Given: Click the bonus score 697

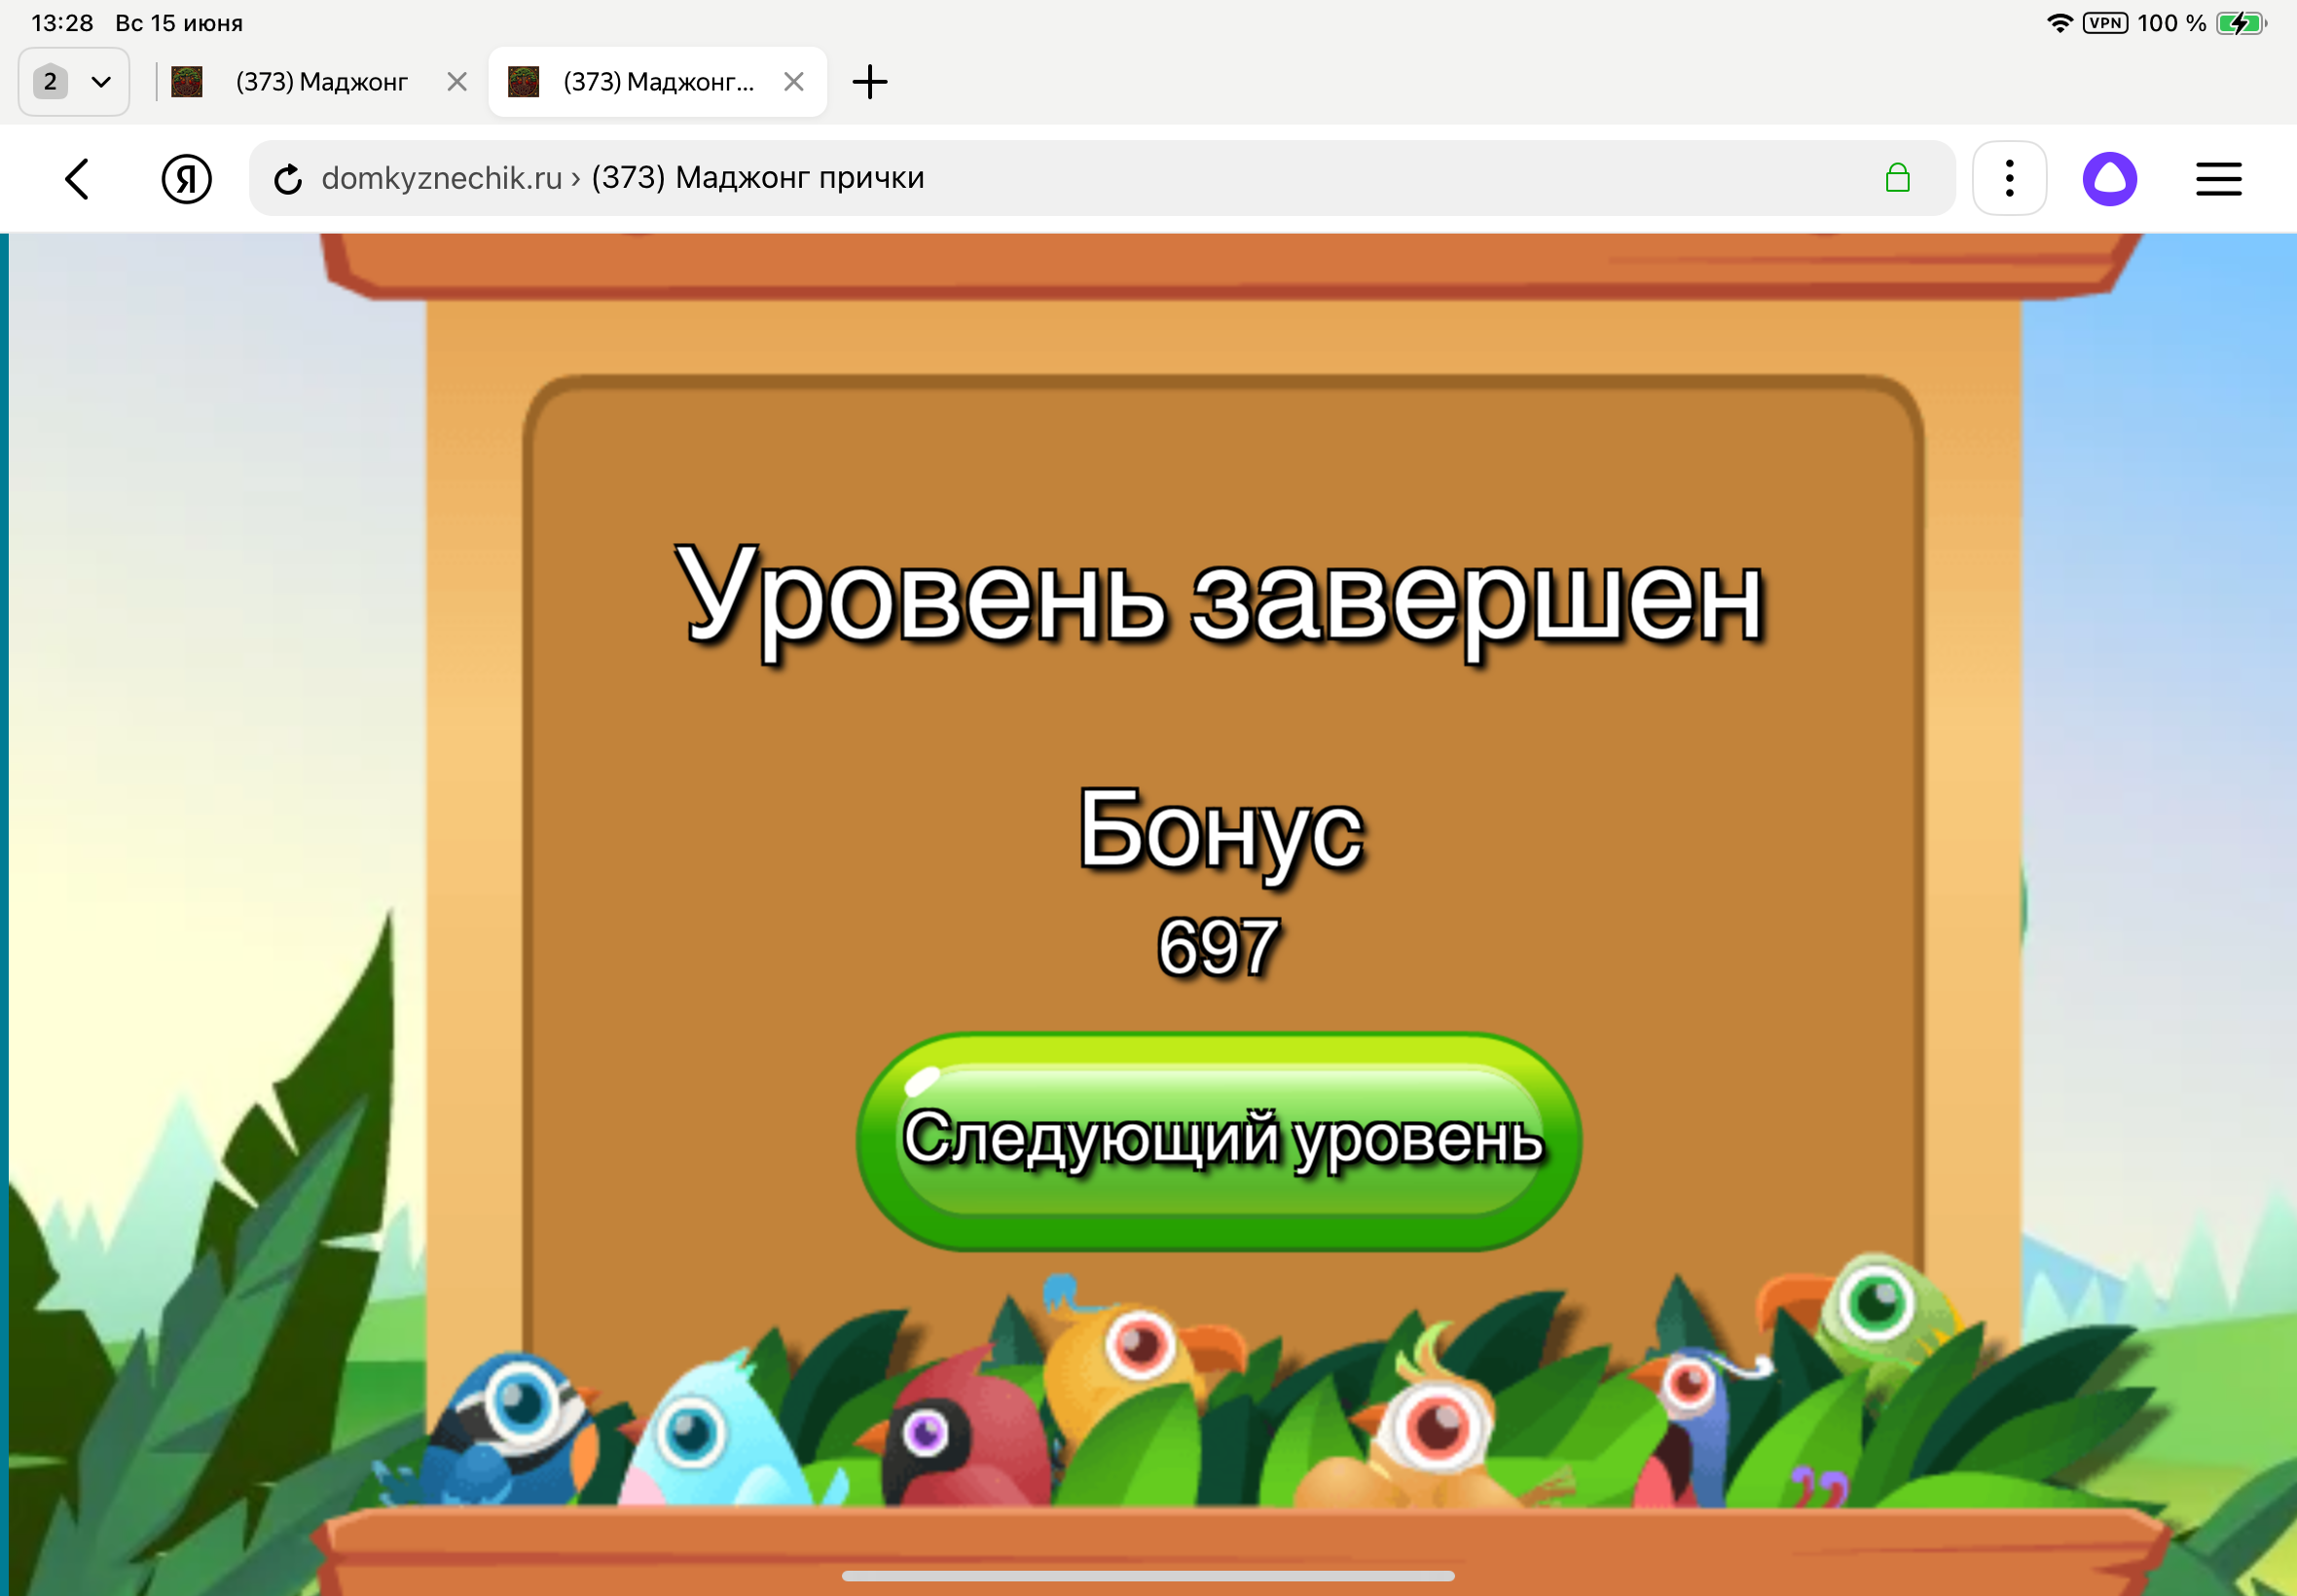Looking at the screenshot, I should click(1218, 947).
